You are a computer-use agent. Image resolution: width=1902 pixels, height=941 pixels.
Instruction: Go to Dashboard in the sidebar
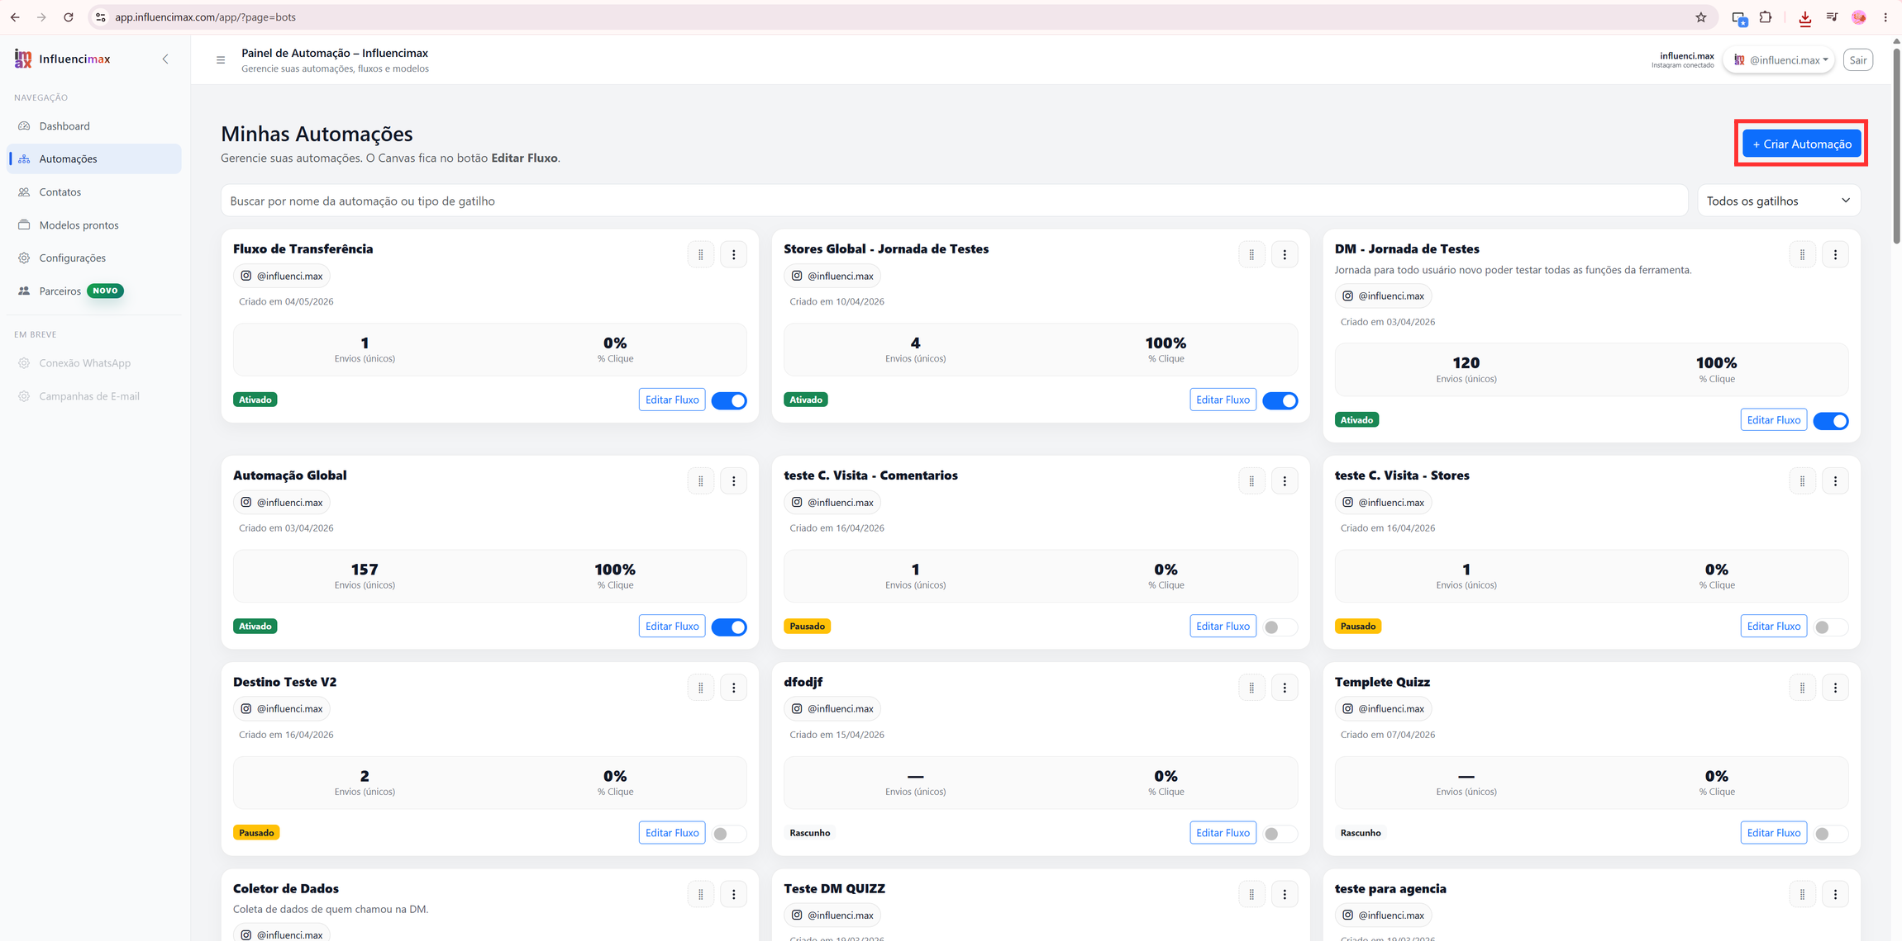coord(95,126)
